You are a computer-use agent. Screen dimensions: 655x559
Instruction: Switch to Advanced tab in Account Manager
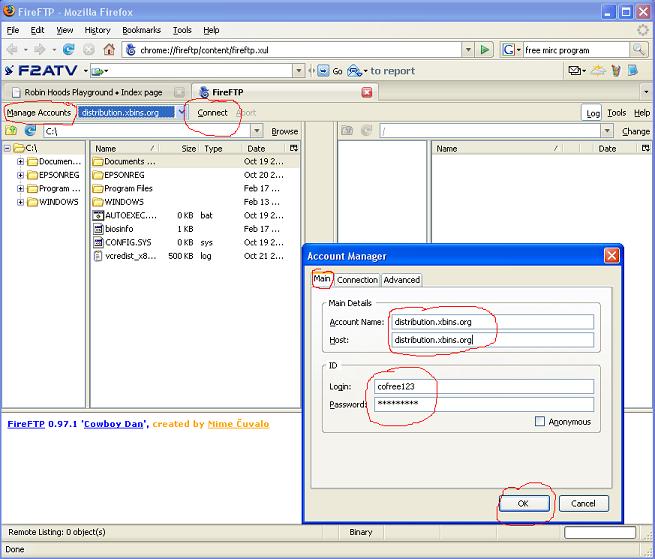(x=402, y=280)
